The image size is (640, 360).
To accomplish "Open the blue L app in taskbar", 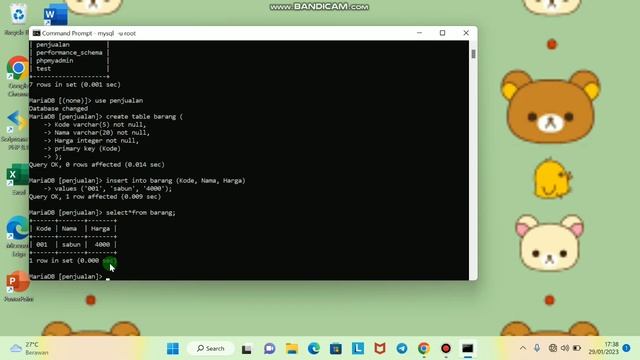I will [x=358, y=348].
